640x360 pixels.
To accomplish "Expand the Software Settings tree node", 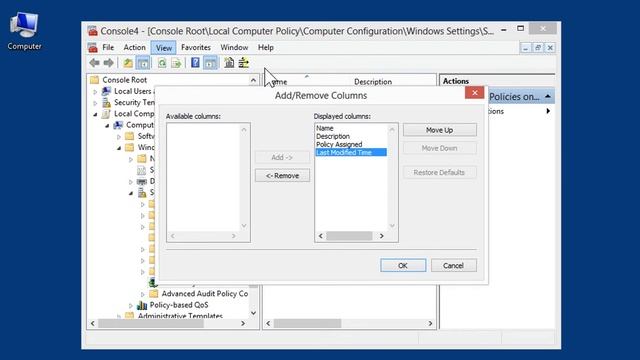I will point(119,137).
